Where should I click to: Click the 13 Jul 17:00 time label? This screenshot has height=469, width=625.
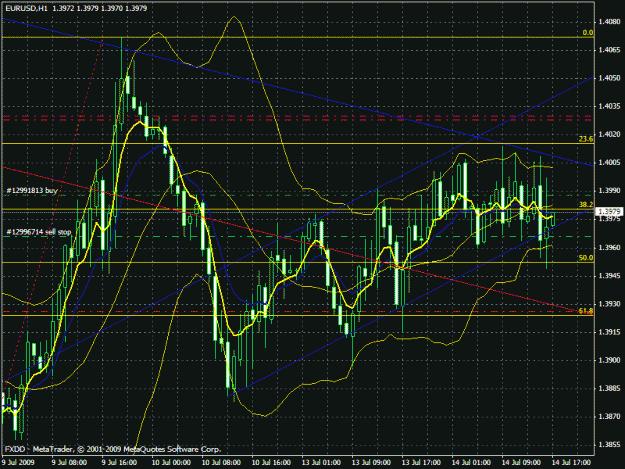click(421, 463)
